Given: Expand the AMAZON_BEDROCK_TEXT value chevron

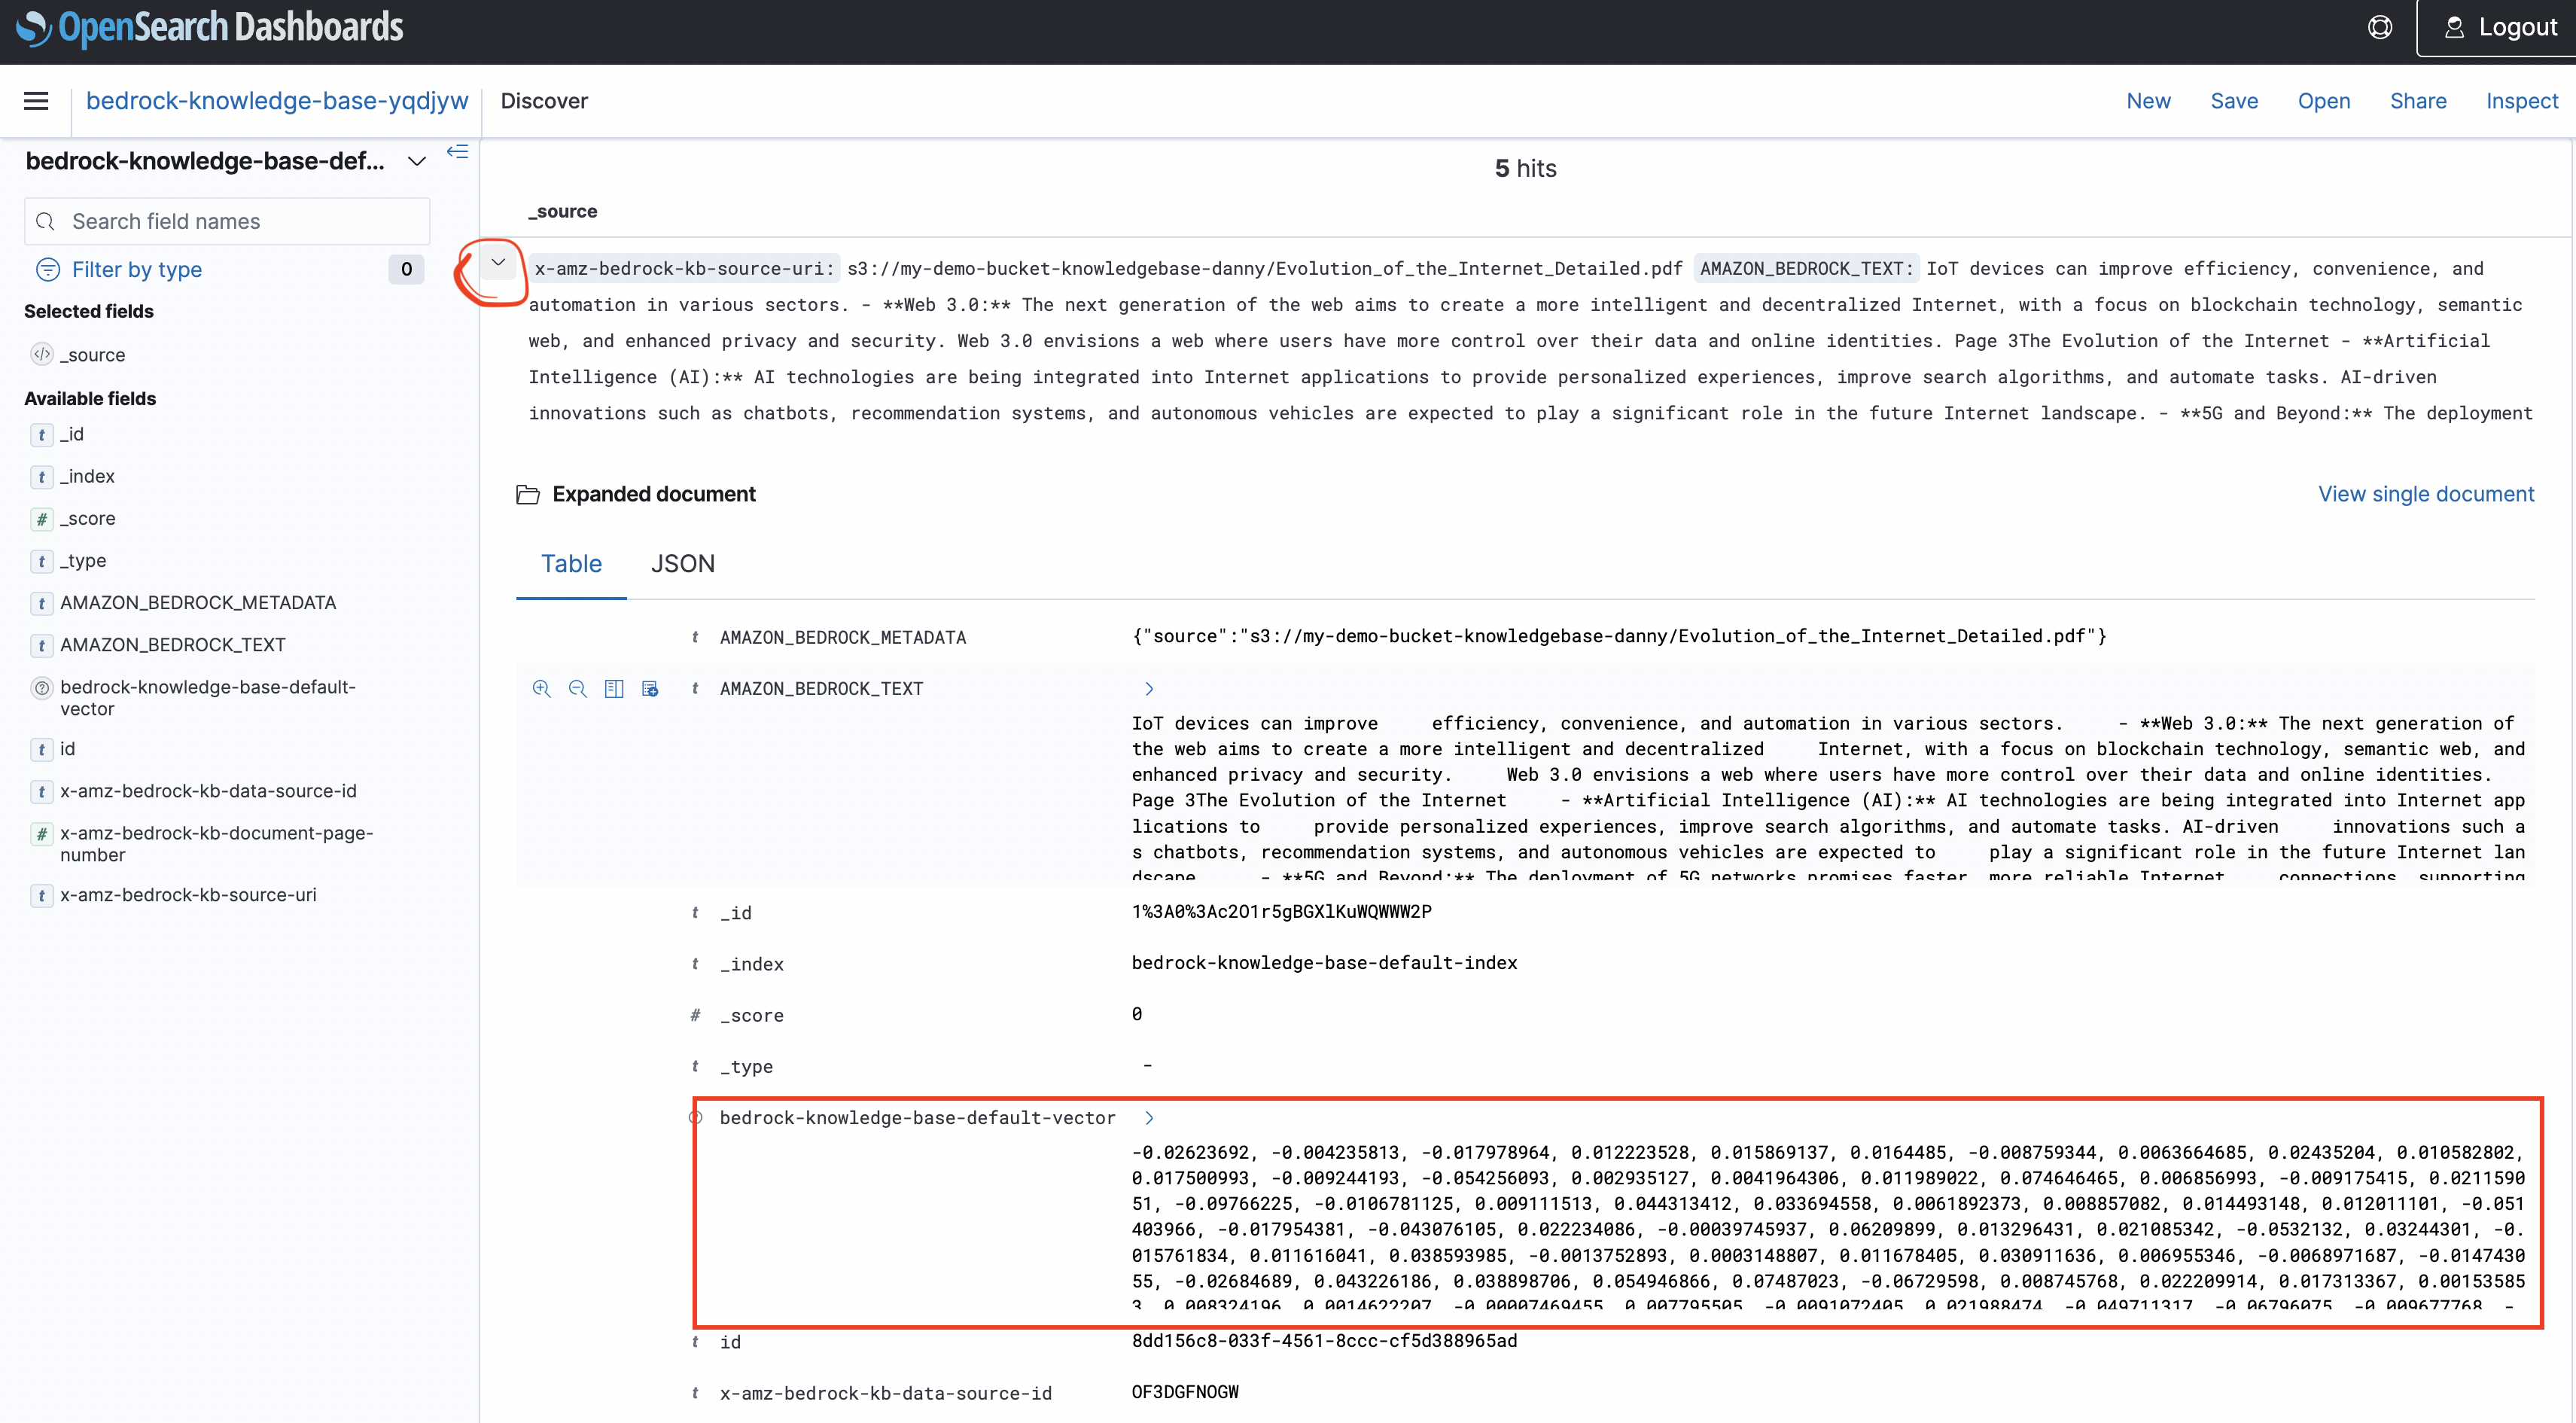Looking at the screenshot, I should click(x=1149, y=688).
